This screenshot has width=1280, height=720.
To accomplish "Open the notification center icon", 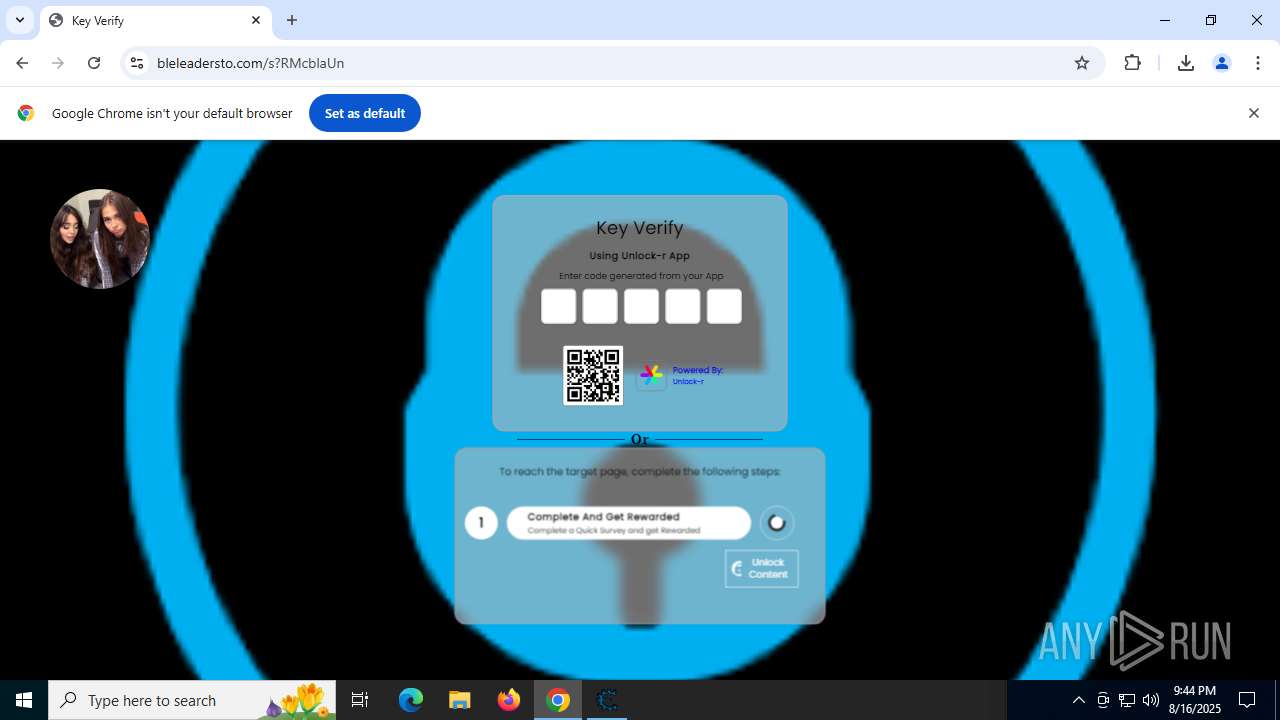I will coord(1247,700).
